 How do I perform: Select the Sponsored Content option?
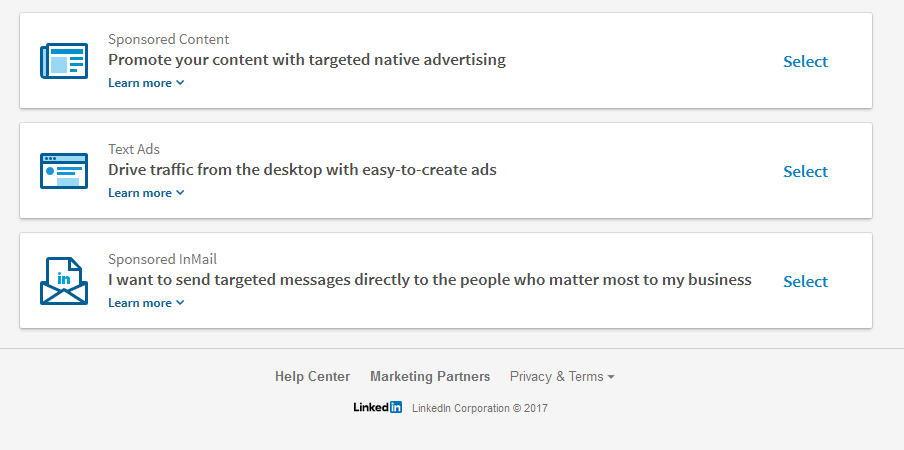805,61
